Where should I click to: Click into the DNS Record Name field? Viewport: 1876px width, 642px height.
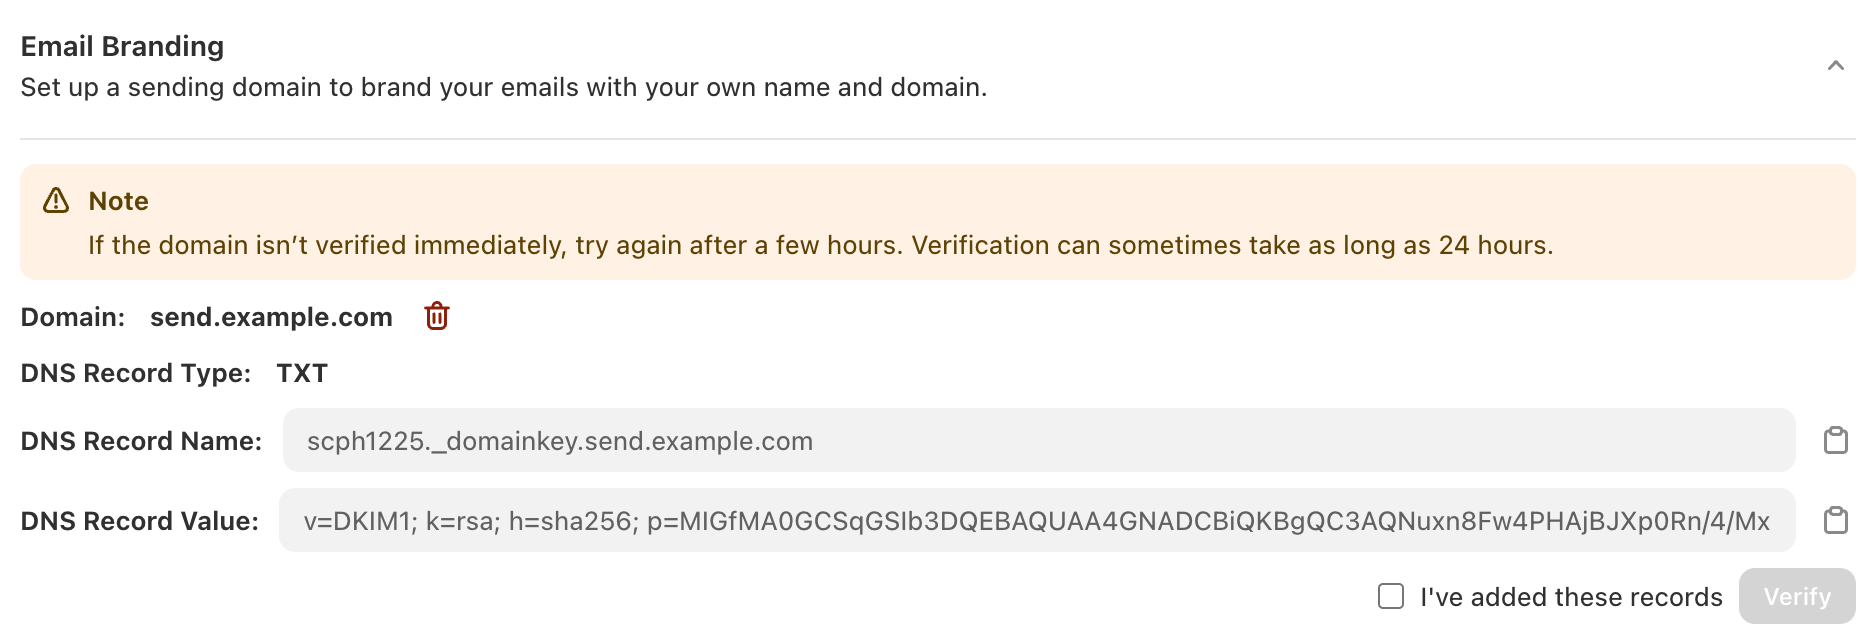pos(1038,440)
